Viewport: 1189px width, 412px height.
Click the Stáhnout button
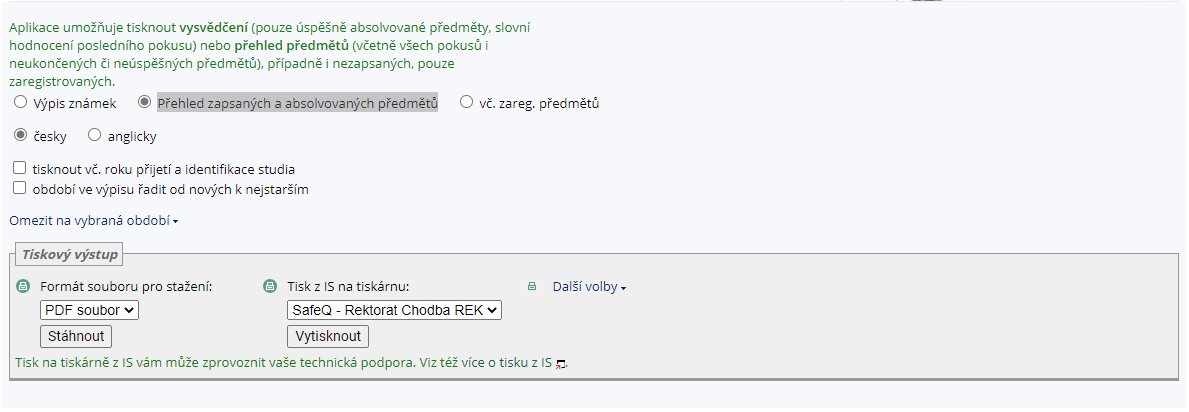tap(76, 336)
